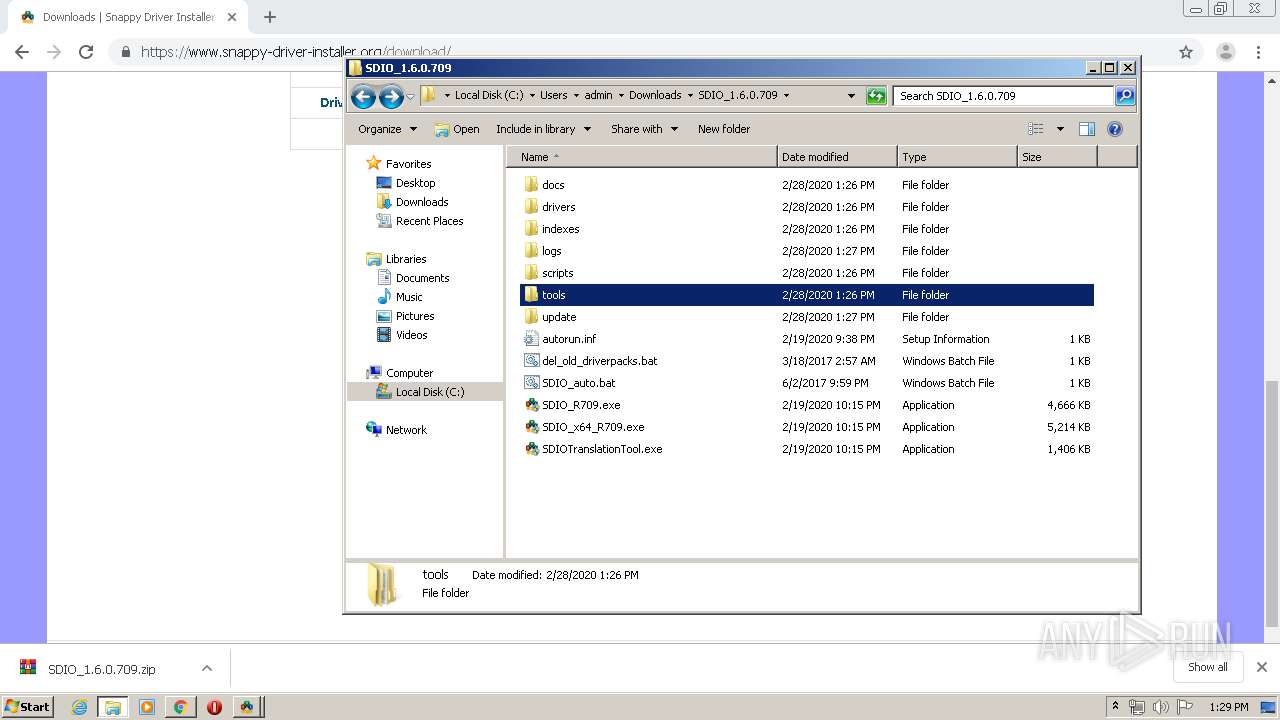Select Videos under Libraries

coord(411,335)
